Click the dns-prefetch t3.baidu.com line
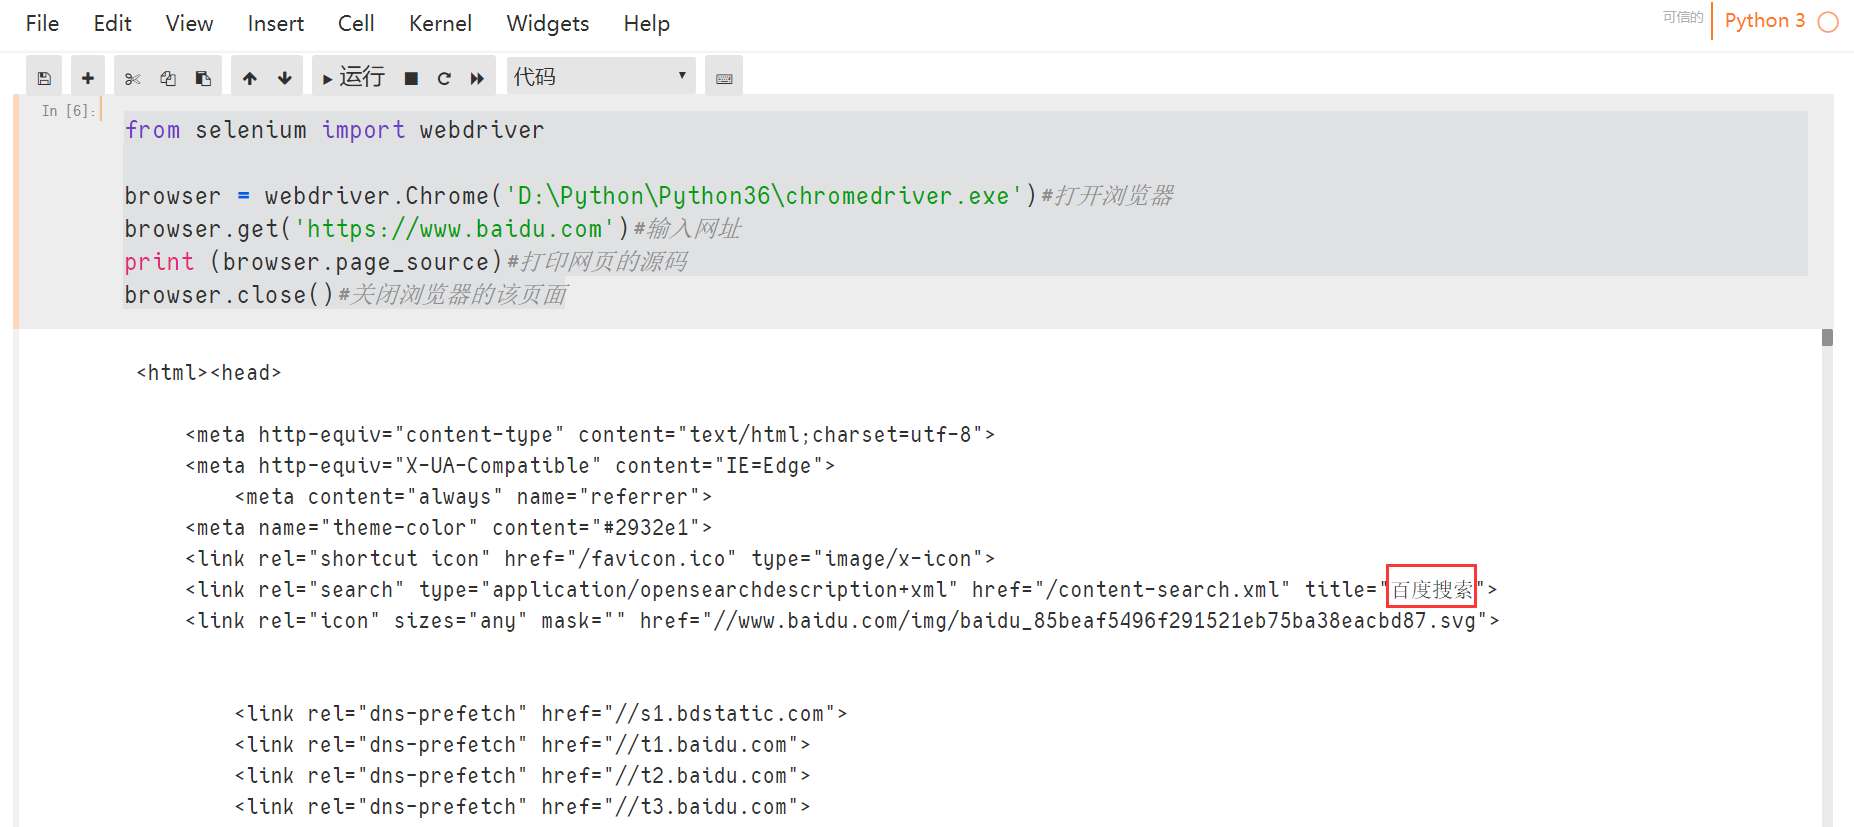Viewport: 1854px width, 827px height. click(522, 807)
